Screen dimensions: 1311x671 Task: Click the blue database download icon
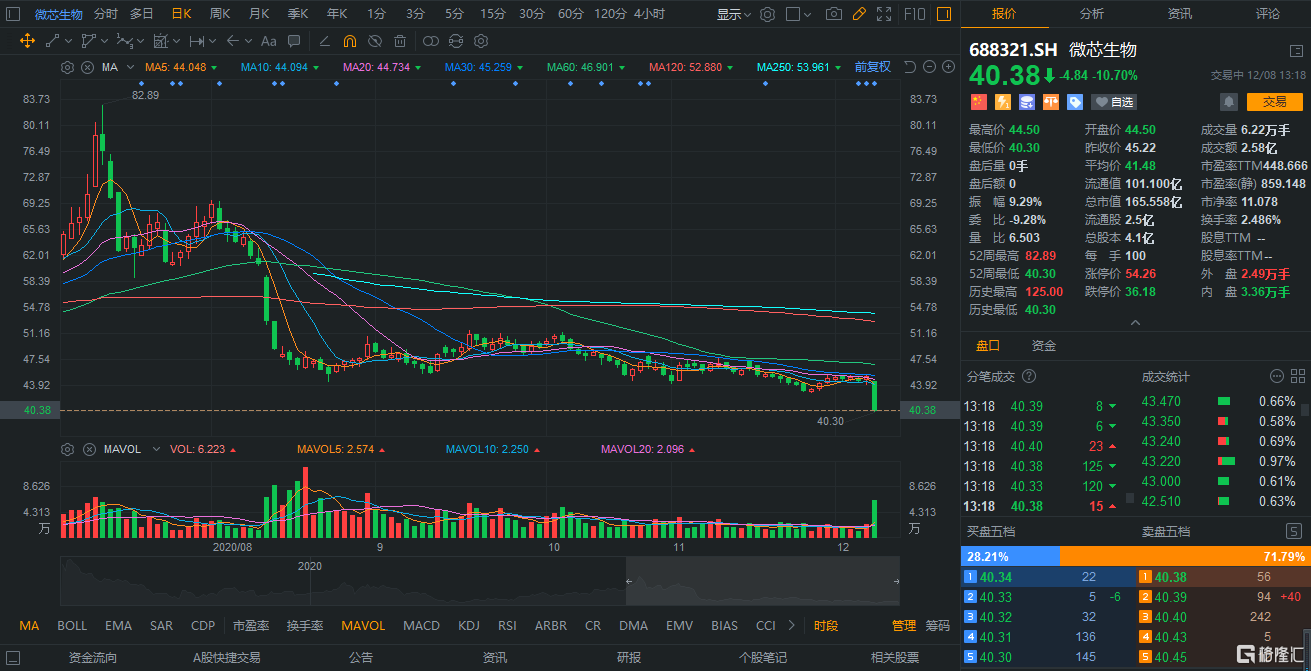pos(1026,102)
